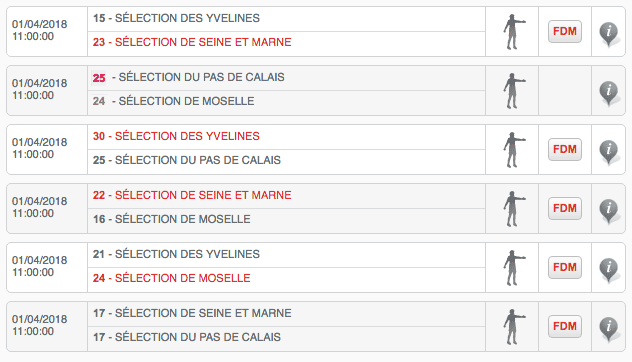Open info pin for Yvelines 15 match
Screen dimensions: 632x362
click(x=609, y=34)
